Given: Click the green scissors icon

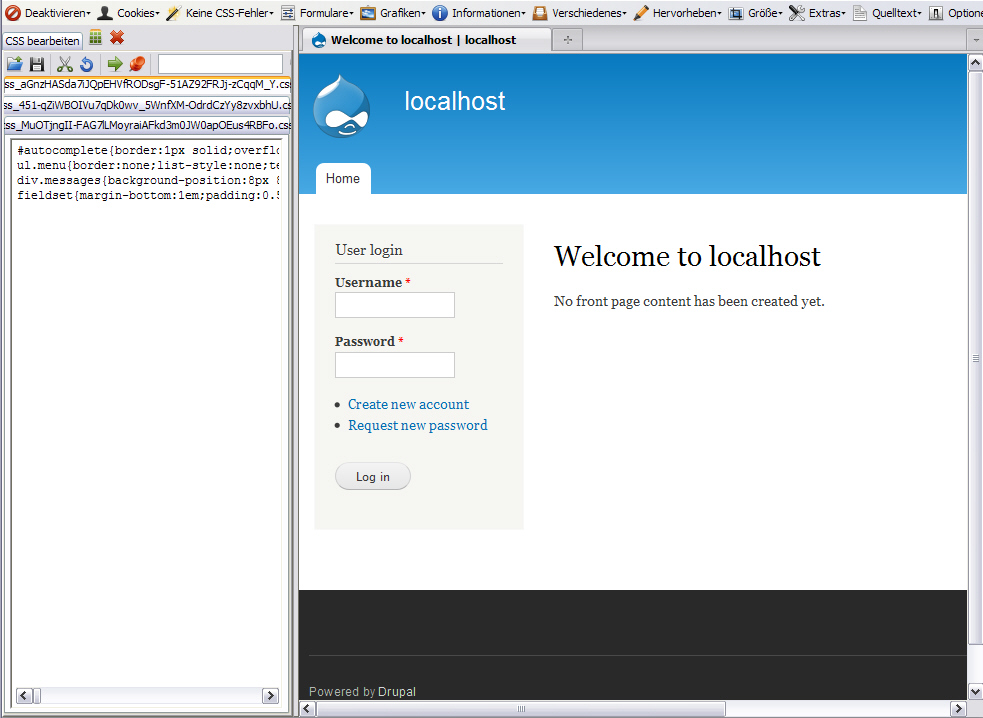Looking at the screenshot, I should pyautogui.click(x=65, y=64).
